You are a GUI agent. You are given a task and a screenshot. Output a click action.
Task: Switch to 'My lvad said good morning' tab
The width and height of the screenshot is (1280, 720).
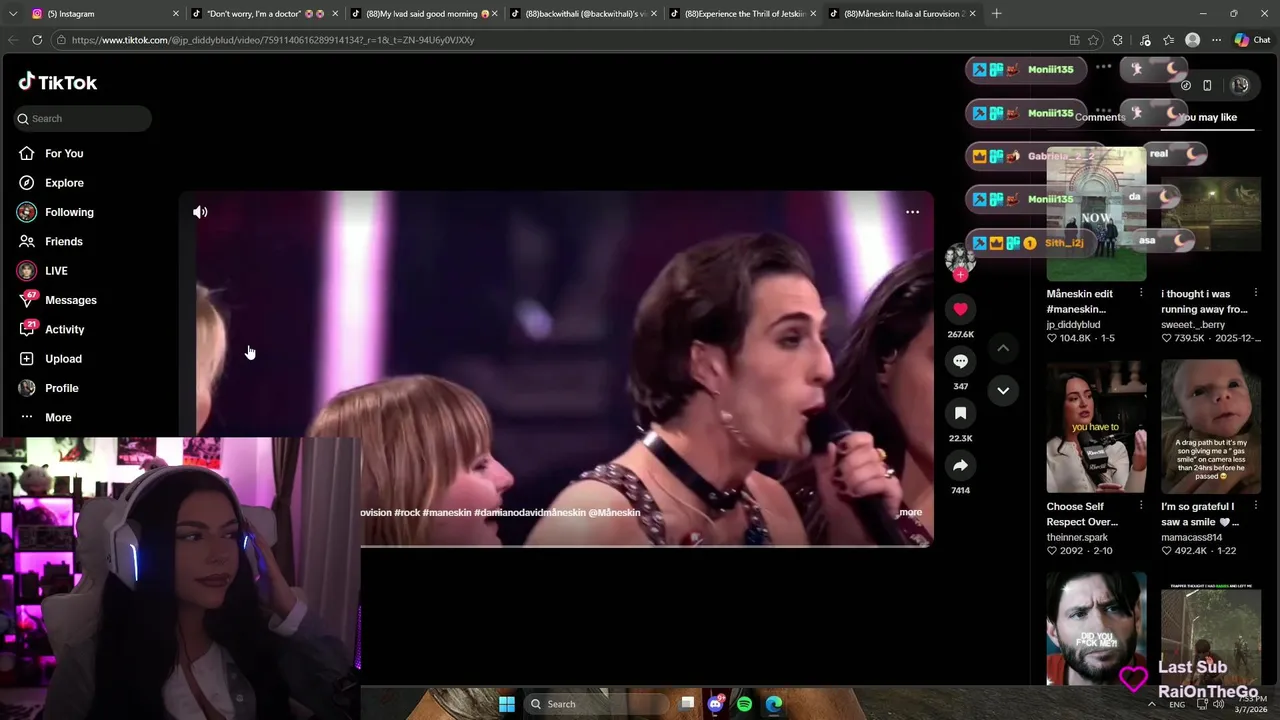tap(425, 14)
